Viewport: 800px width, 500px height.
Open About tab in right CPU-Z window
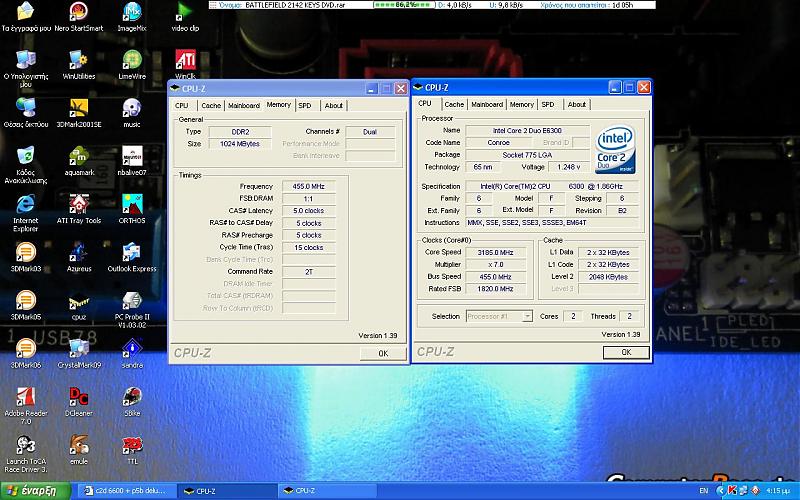(577, 105)
